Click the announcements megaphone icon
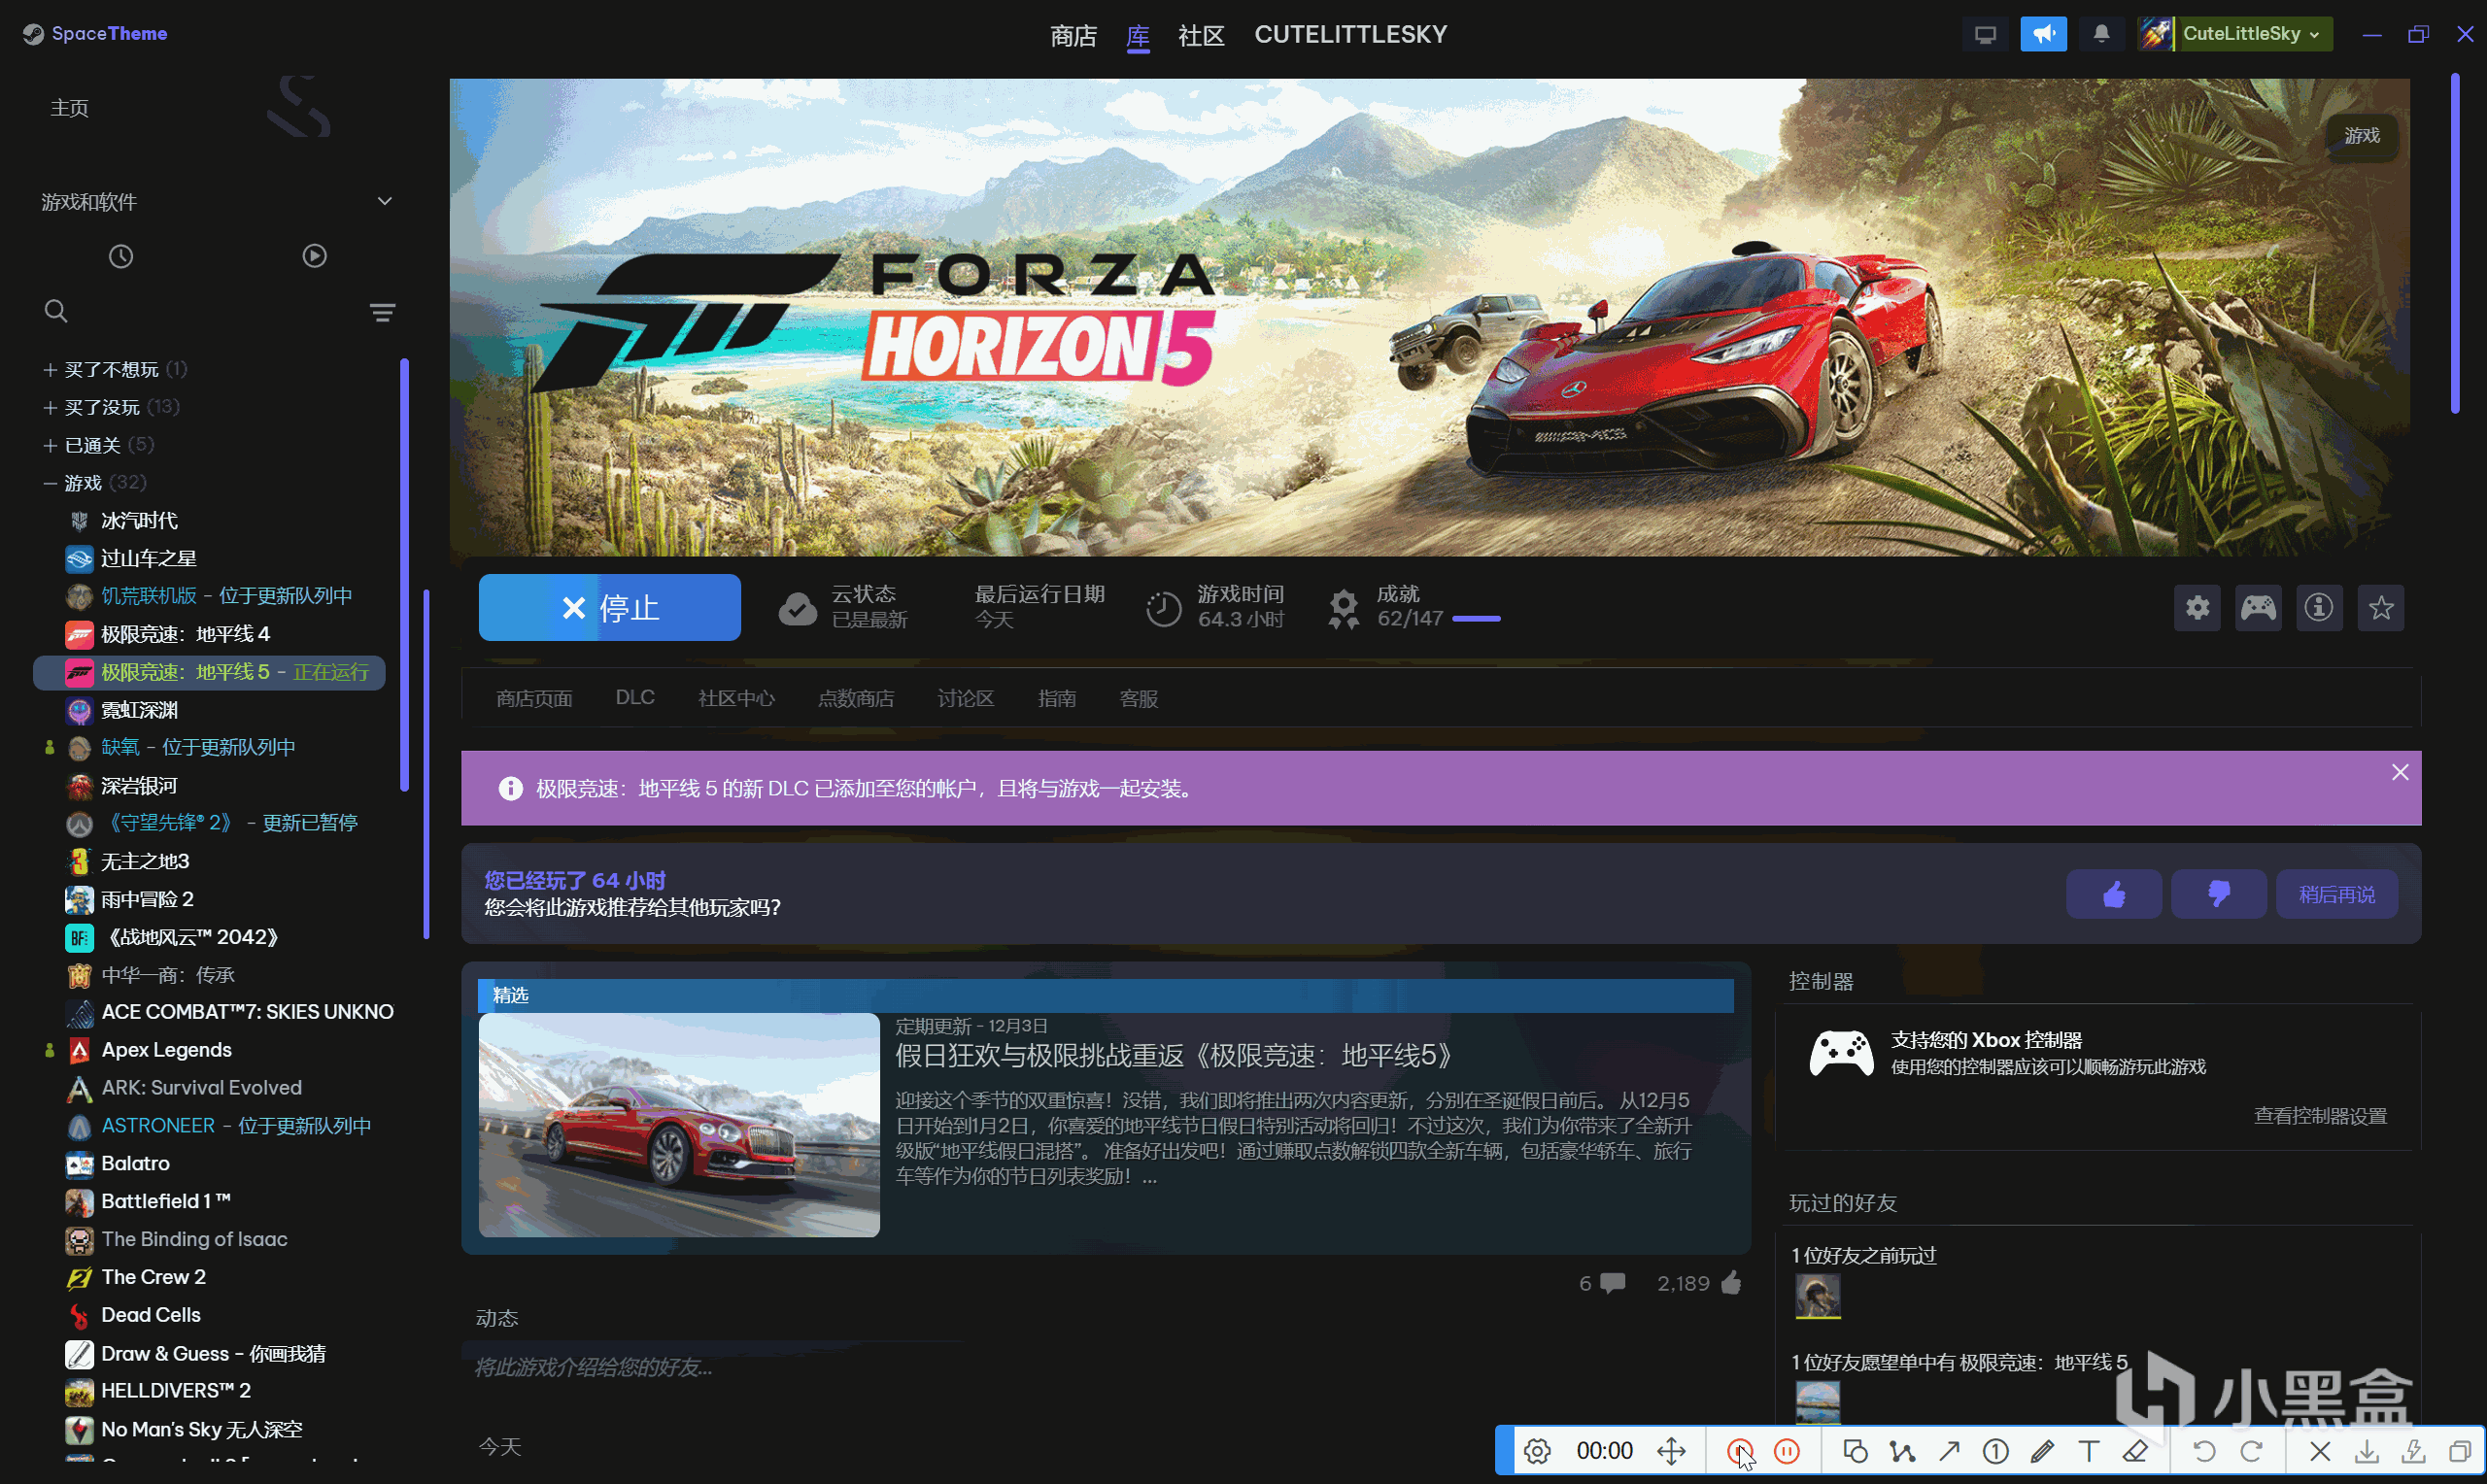This screenshot has height=1484, width=2487. click(2043, 34)
